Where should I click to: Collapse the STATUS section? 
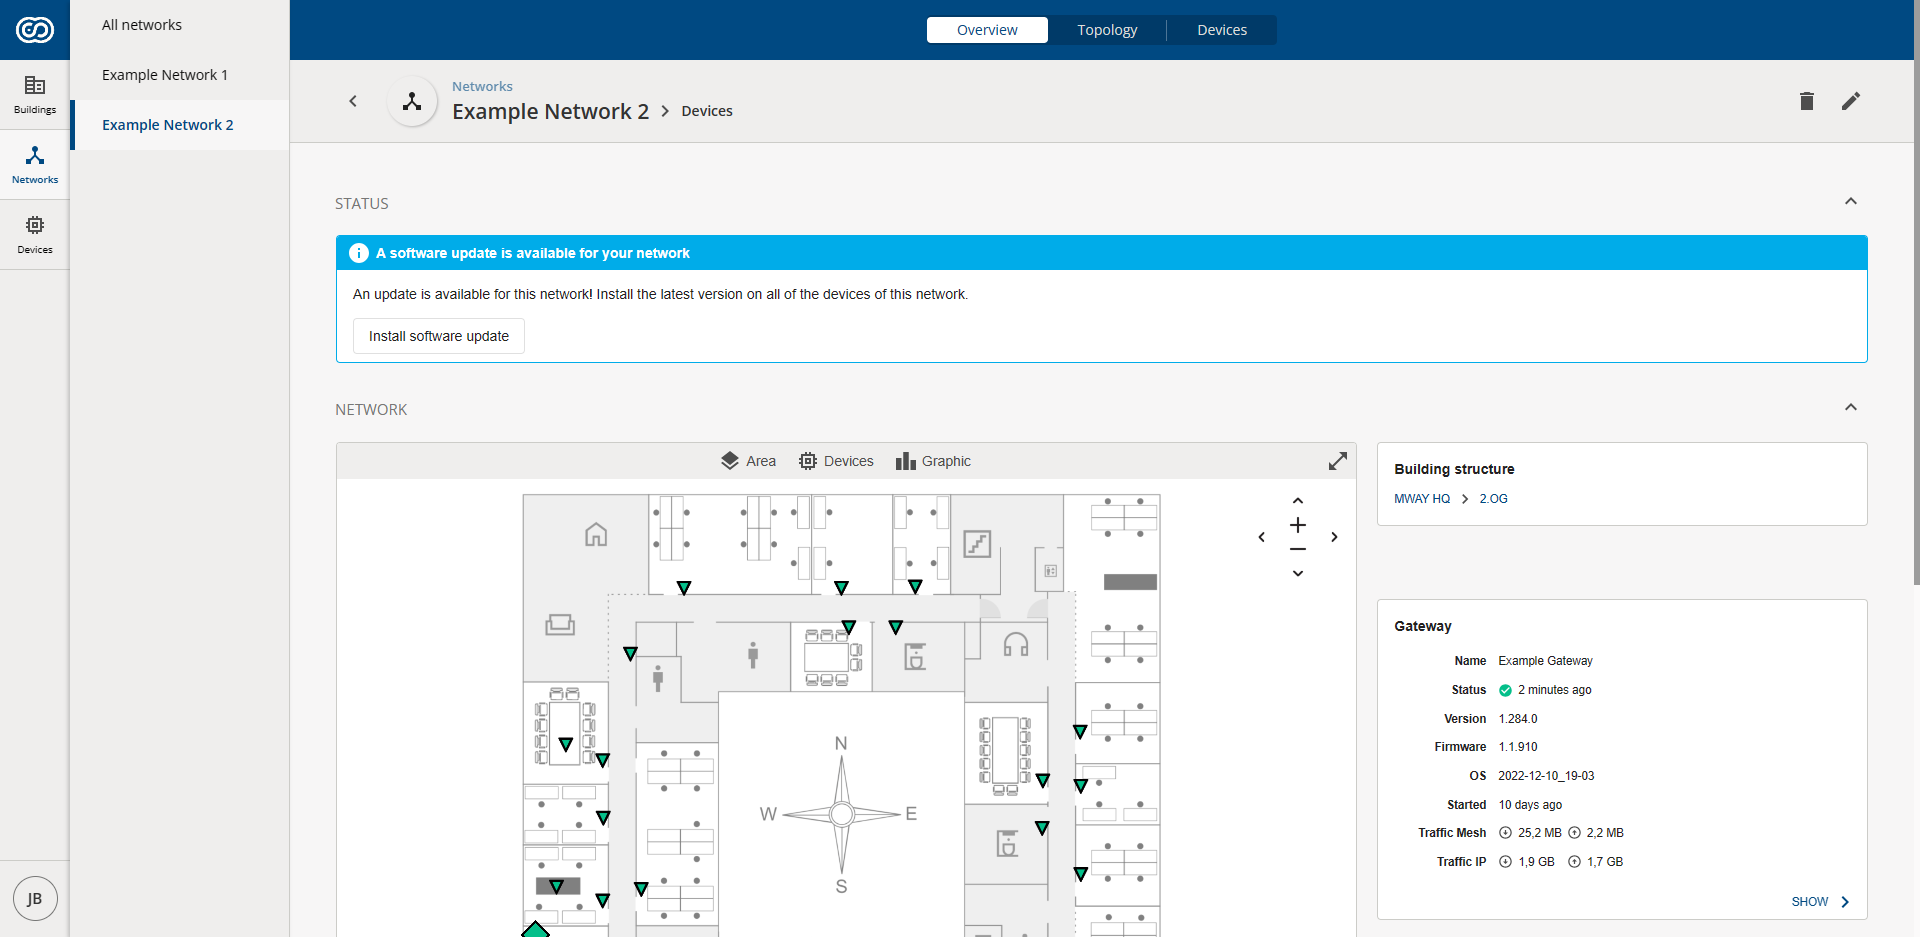pos(1850,202)
